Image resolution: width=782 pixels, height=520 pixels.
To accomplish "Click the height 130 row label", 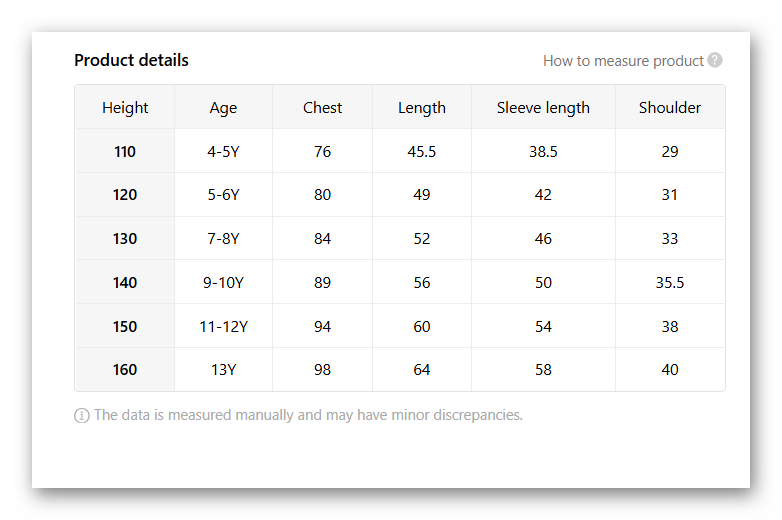I will point(125,239).
